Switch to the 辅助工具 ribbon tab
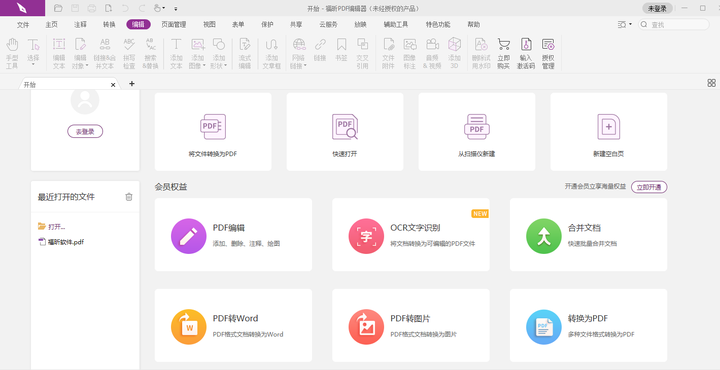 (x=396, y=24)
